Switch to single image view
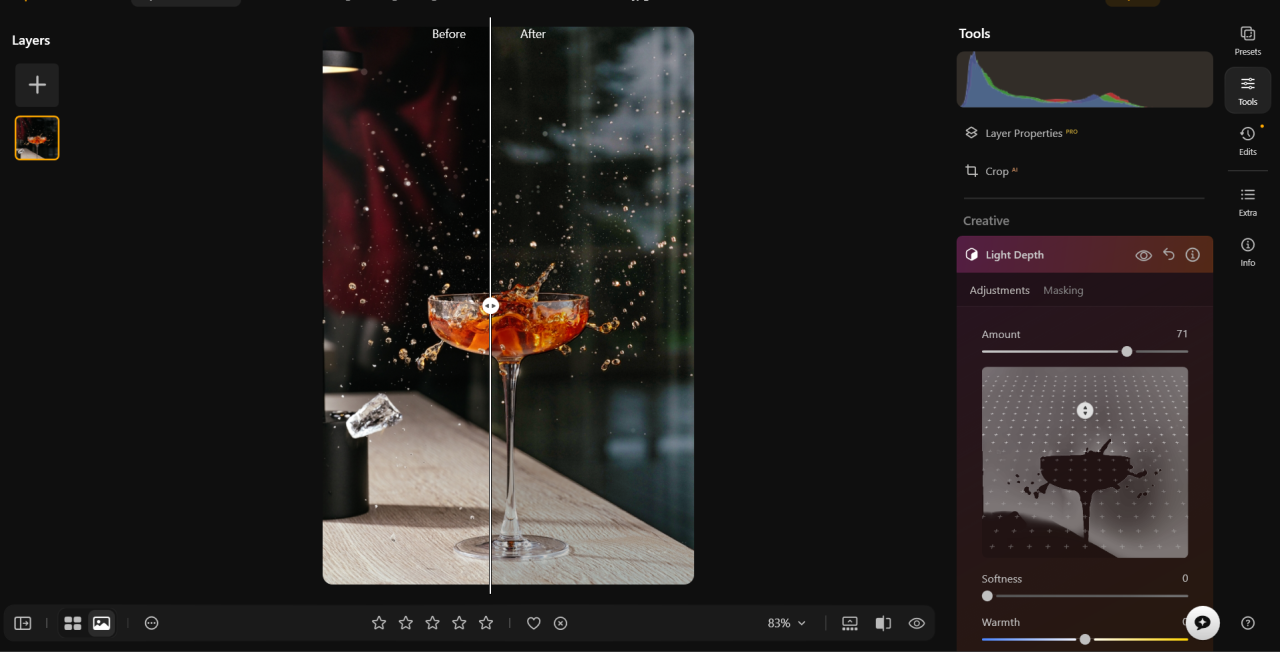This screenshot has width=1280, height=652. [101, 623]
